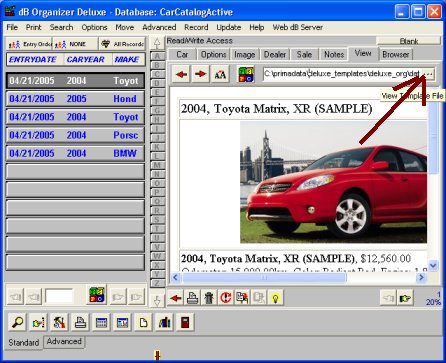
Task: Click letter M in alphabet index
Action: tap(157, 165)
